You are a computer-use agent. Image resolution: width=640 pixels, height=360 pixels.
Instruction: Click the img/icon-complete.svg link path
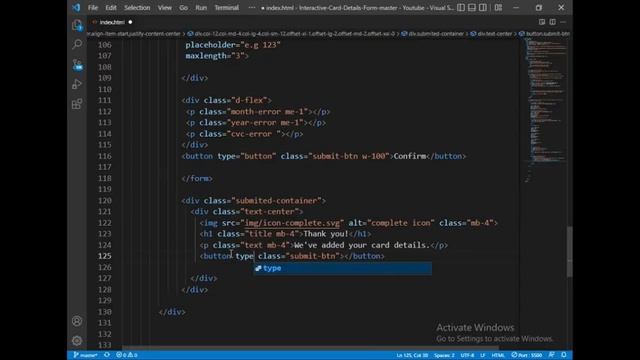292,223
